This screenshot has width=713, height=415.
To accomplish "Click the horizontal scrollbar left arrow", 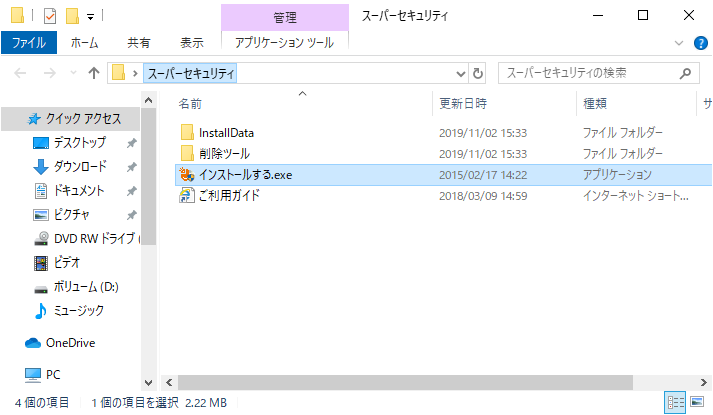I will 169,382.
